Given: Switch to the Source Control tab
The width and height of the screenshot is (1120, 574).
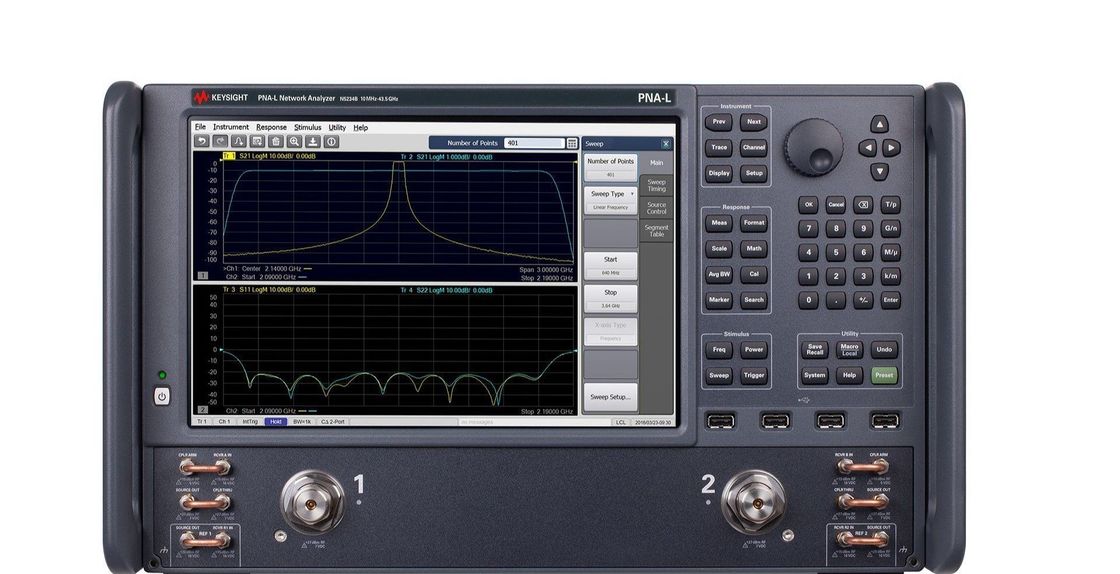Looking at the screenshot, I should [656, 208].
